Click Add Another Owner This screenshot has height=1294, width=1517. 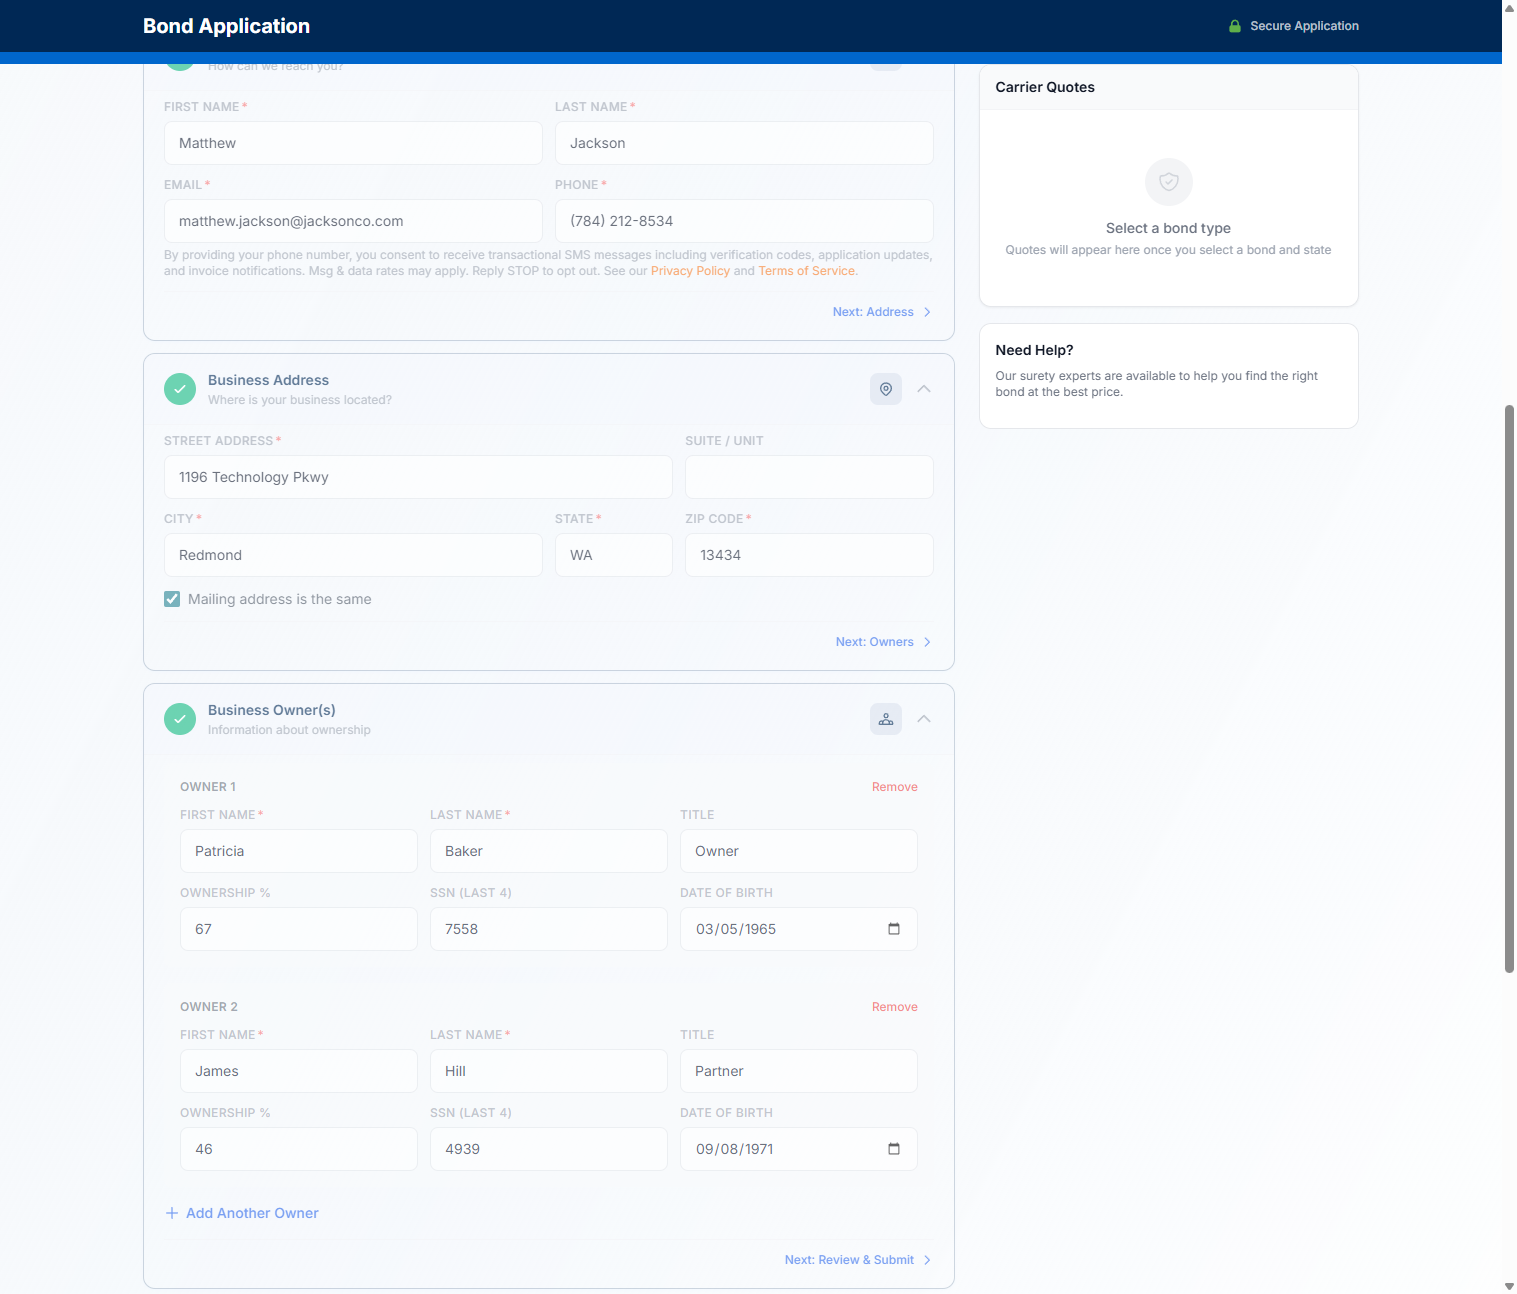(242, 1213)
